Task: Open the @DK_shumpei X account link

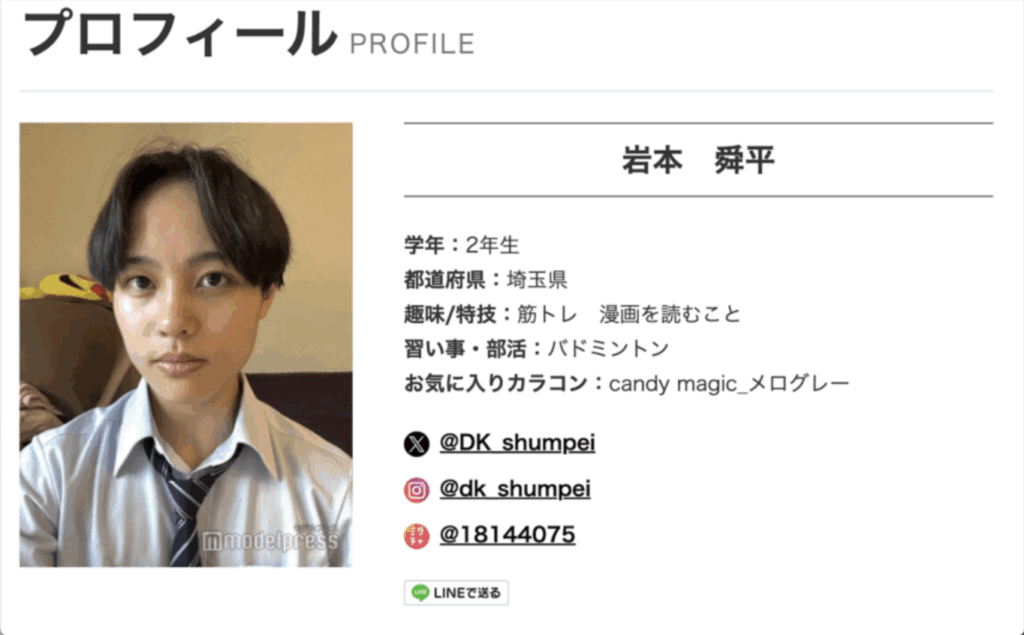Action: pyautogui.click(x=517, y=443)
